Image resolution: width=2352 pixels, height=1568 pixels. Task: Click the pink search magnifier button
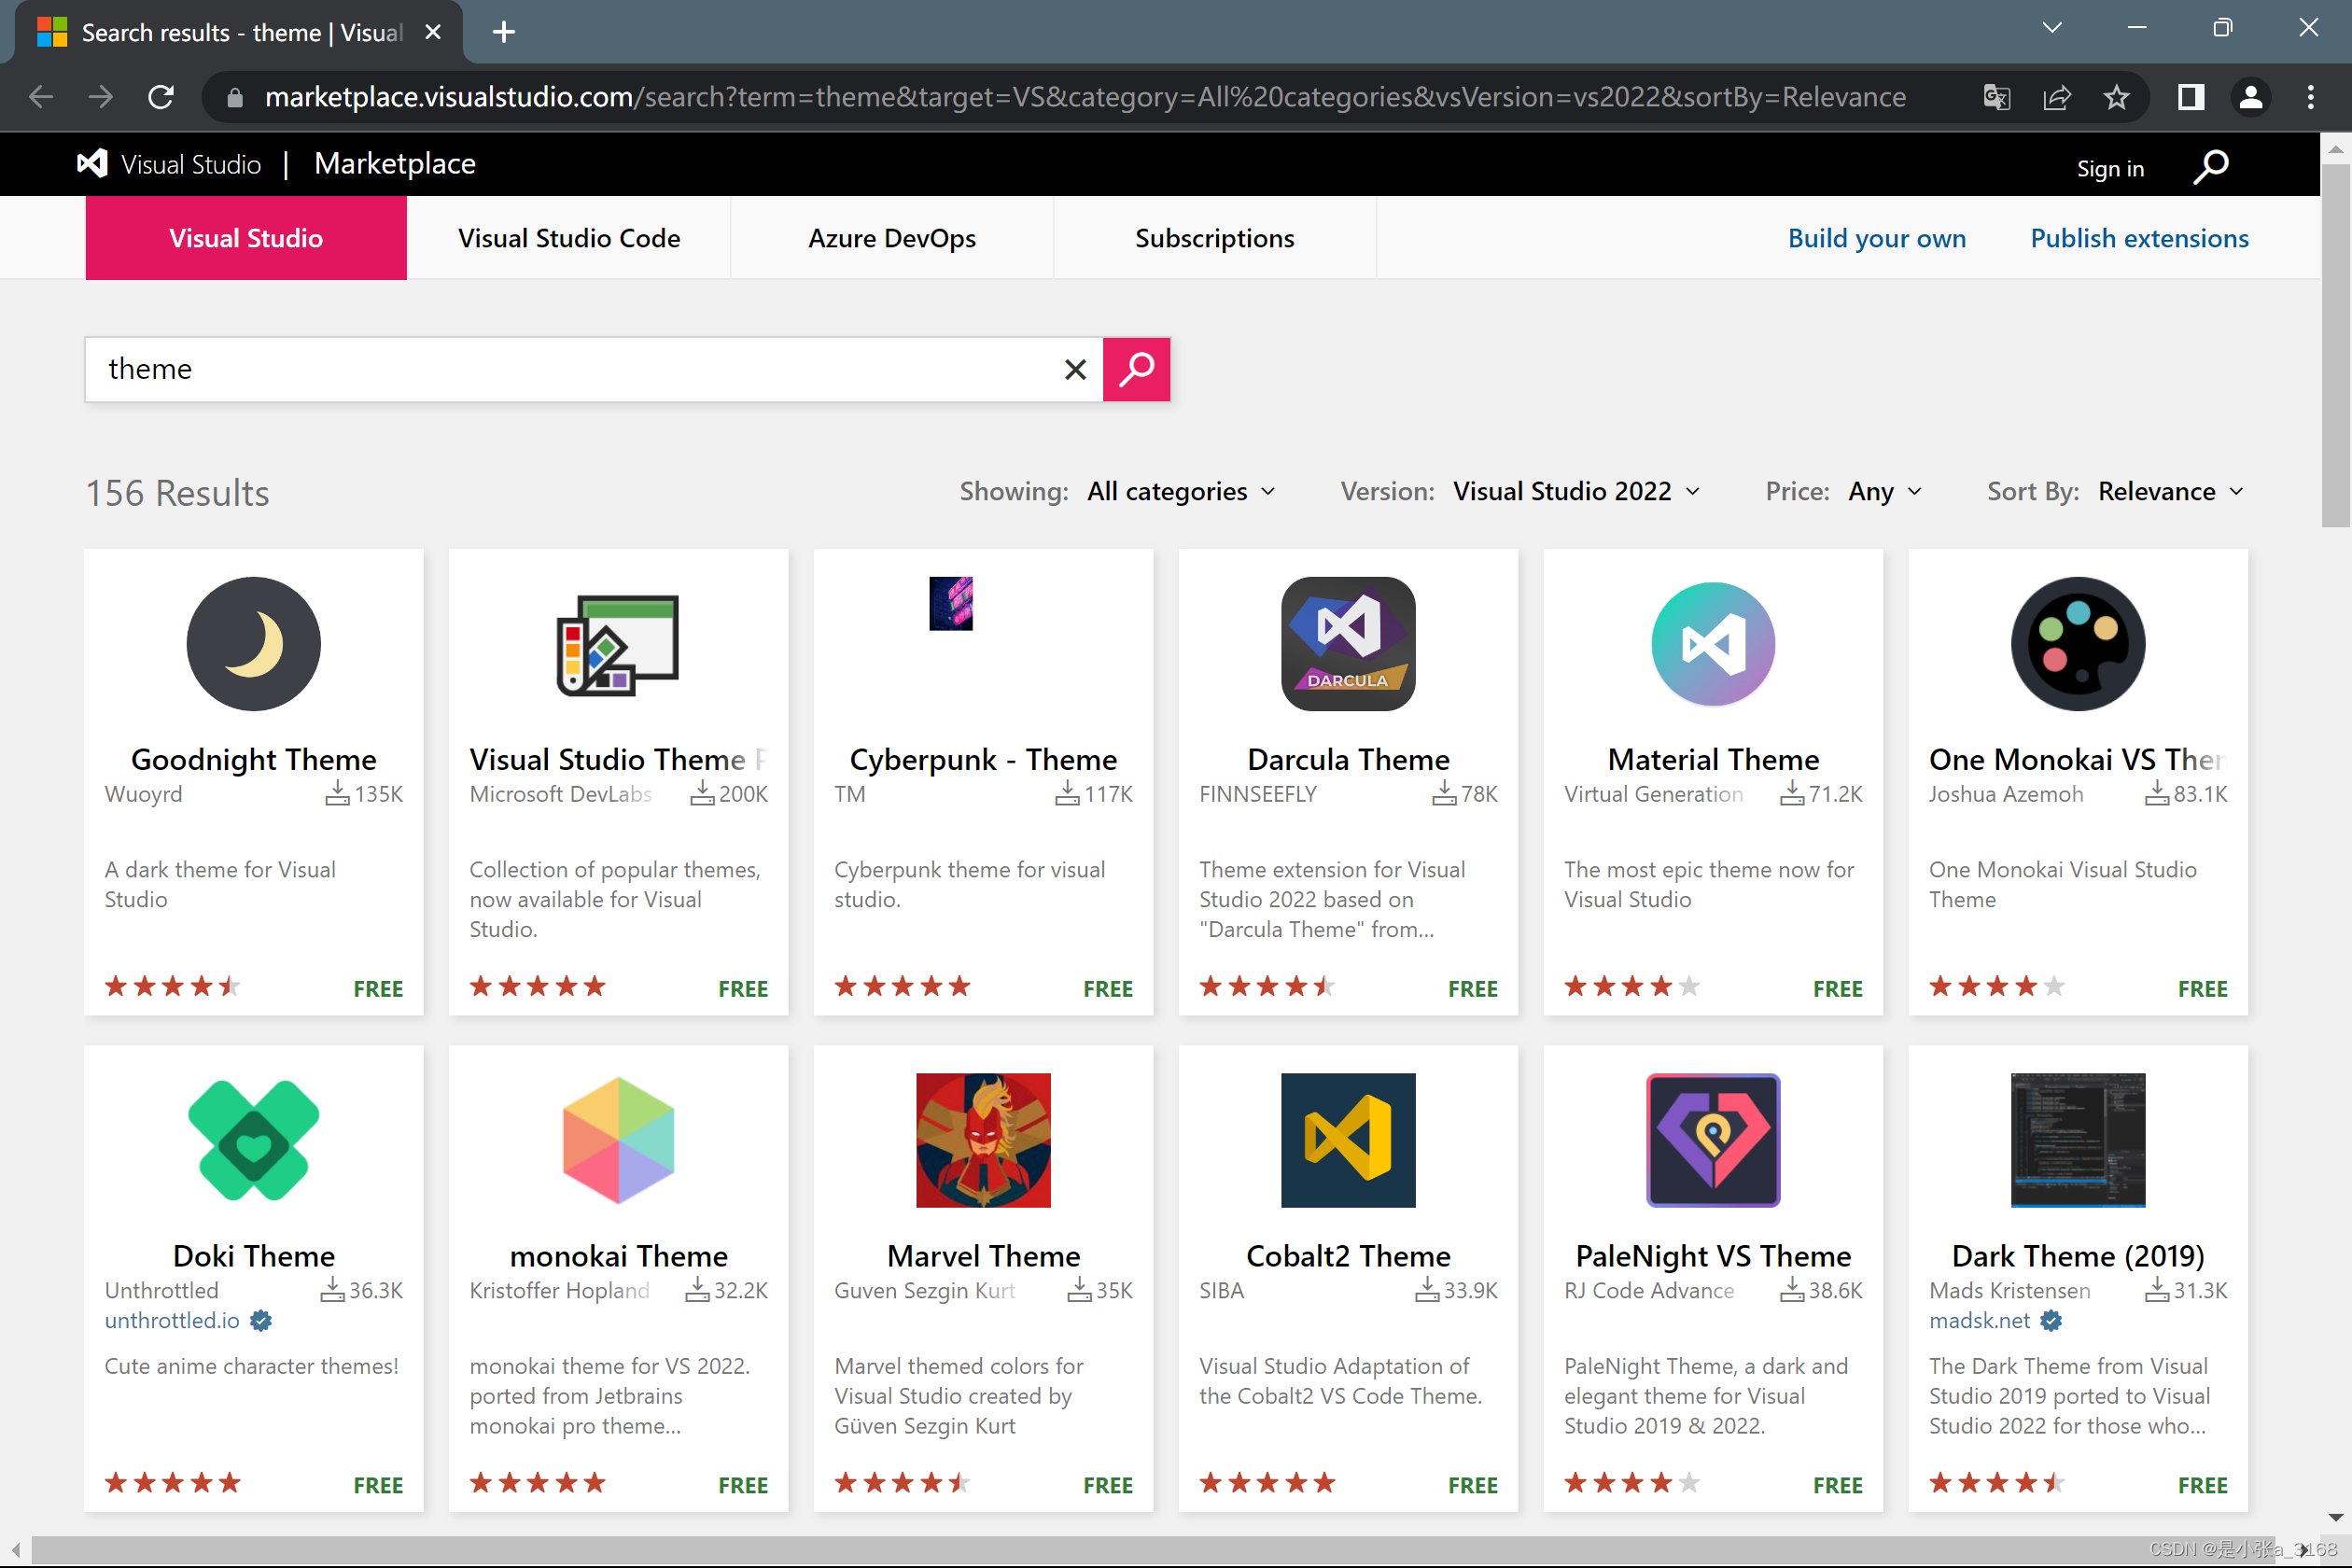pos(1136,369)
